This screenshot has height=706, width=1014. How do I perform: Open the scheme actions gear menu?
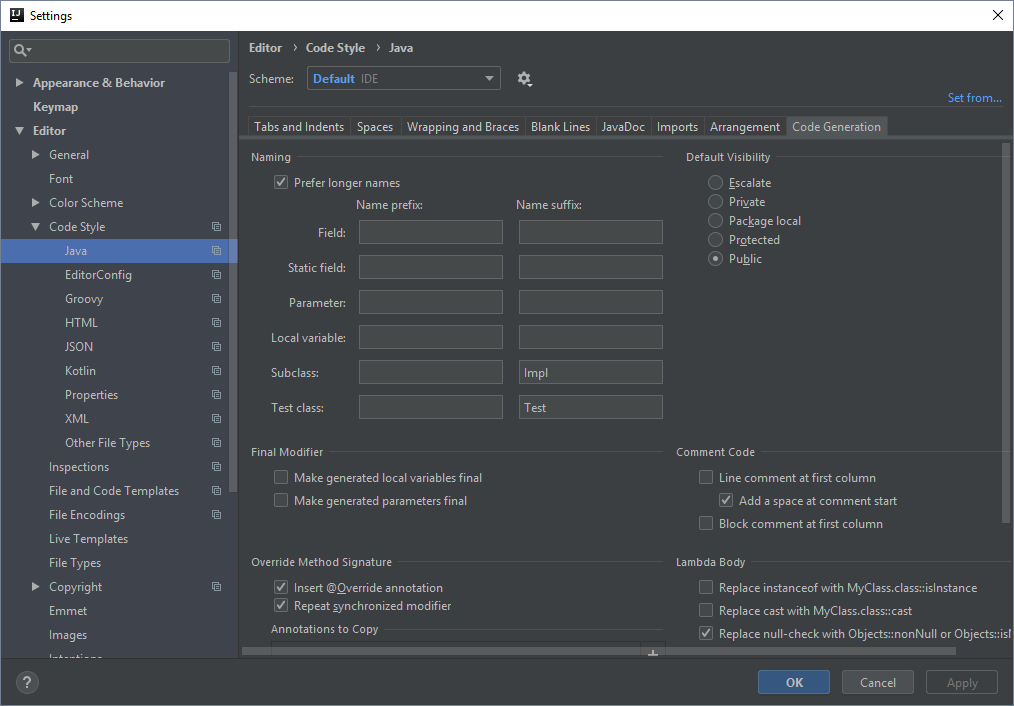(x=524, y=78)
